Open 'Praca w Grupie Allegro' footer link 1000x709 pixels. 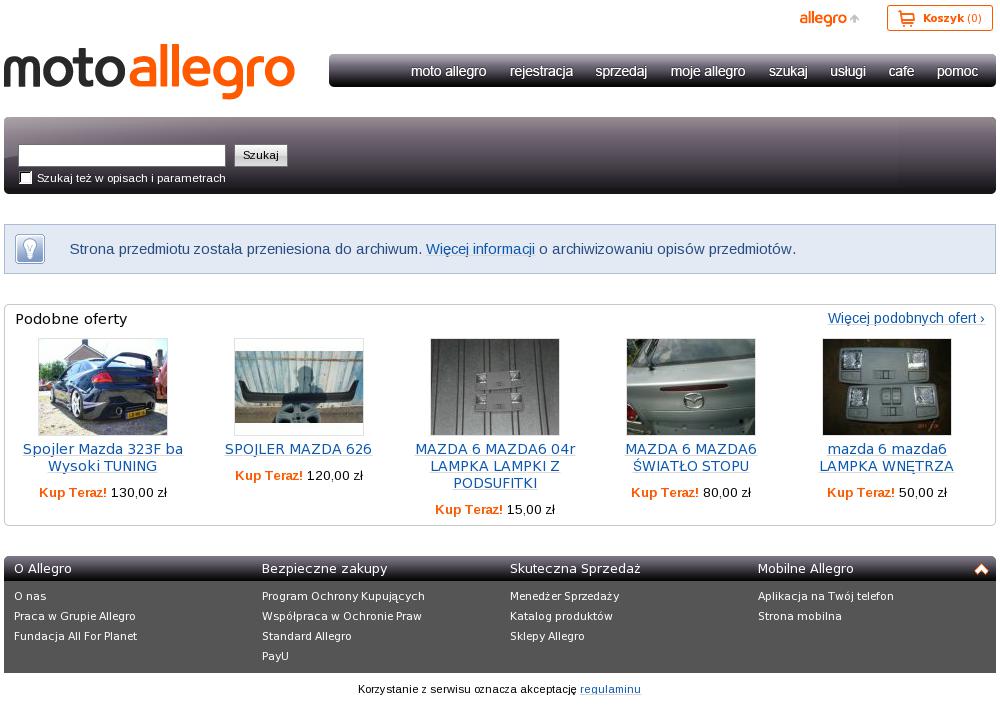pyautogui.click(x=75, y=616)
